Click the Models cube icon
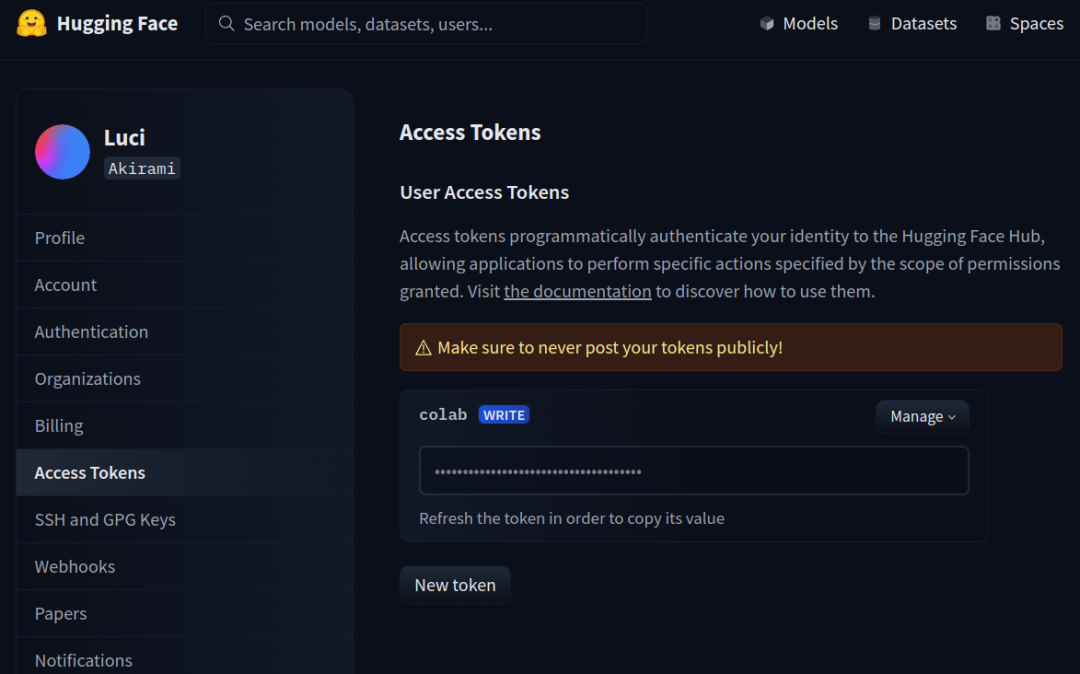The image size is (1080, 674). (x=767, y=24)
